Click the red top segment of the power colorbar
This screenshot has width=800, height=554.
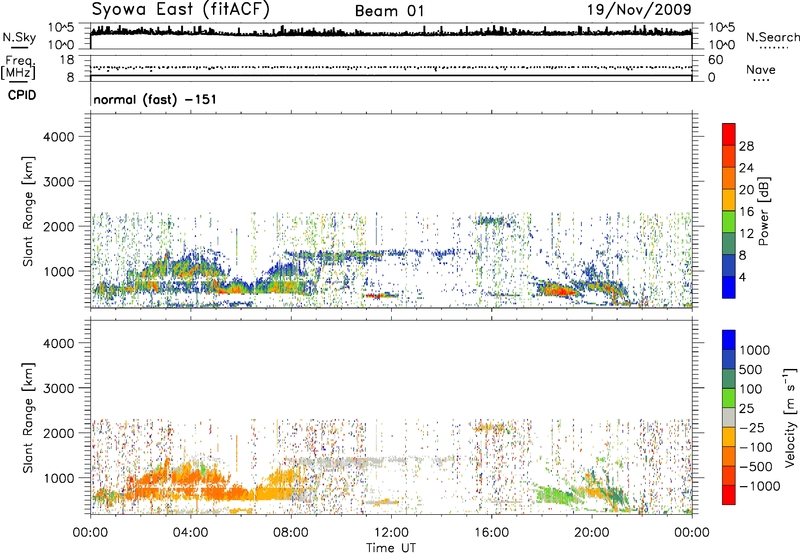click(729, 134)
